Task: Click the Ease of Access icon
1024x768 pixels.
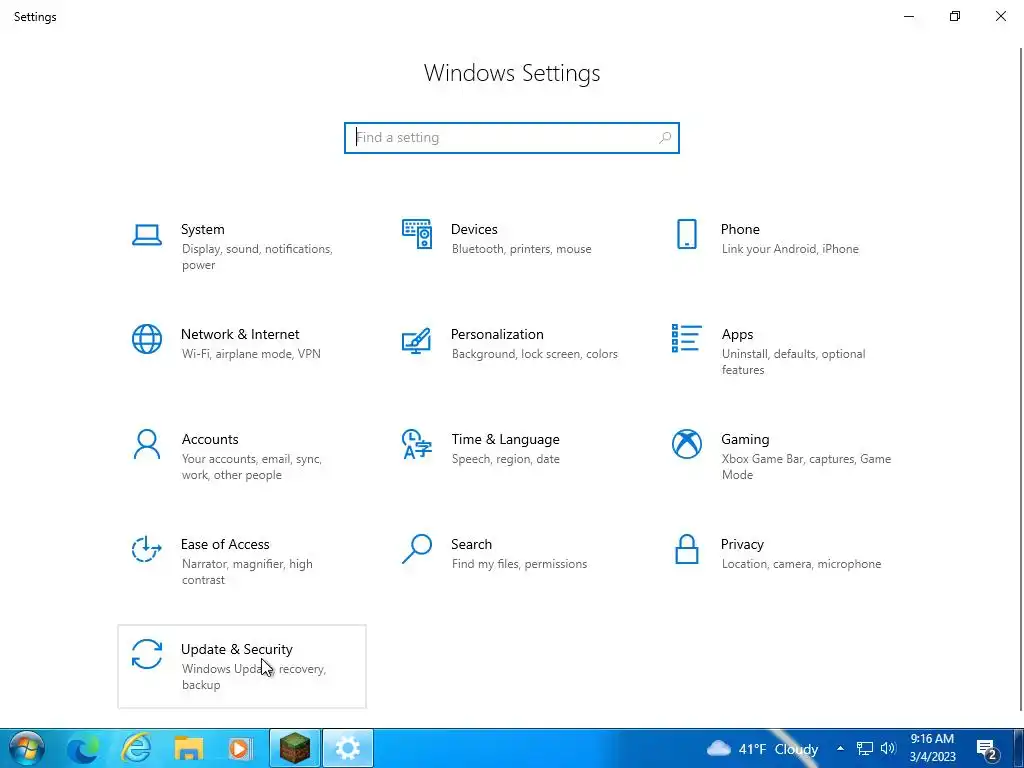Action: point(146,549)
